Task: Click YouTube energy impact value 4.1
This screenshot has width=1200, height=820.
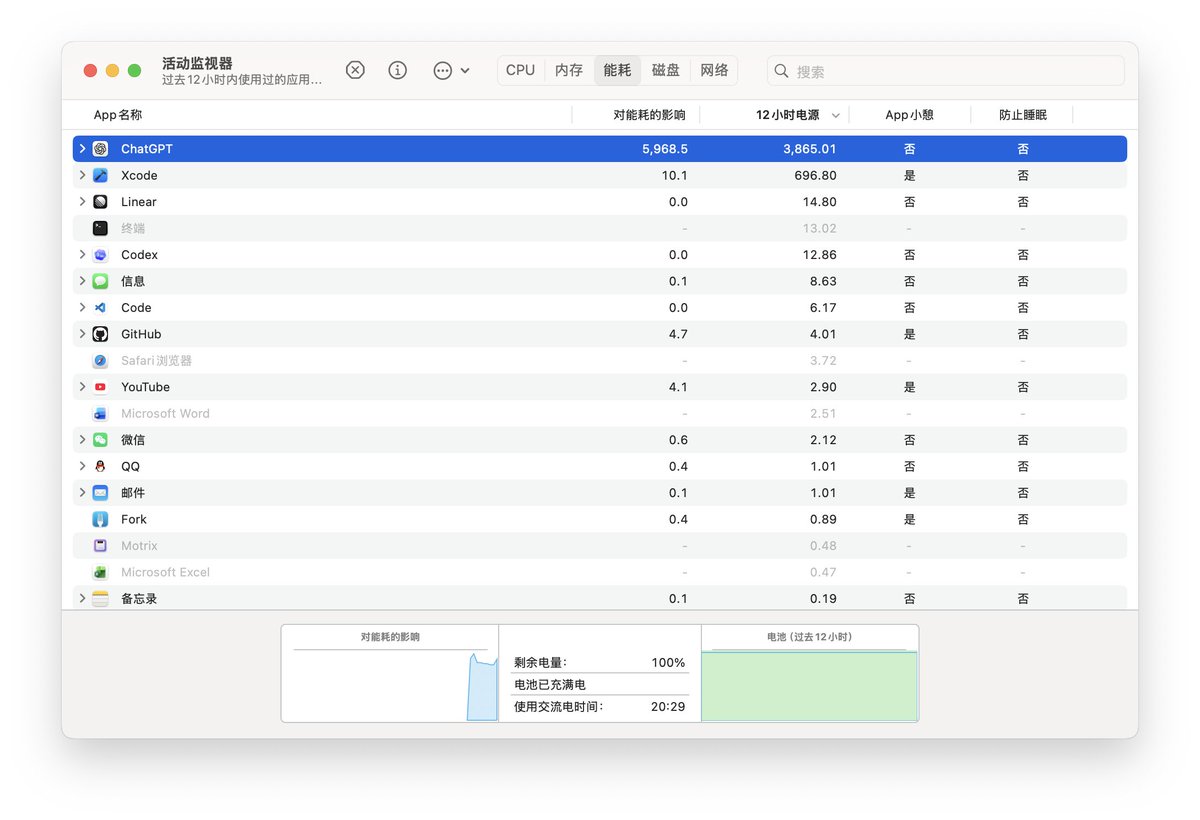Action: pos(678,387)
